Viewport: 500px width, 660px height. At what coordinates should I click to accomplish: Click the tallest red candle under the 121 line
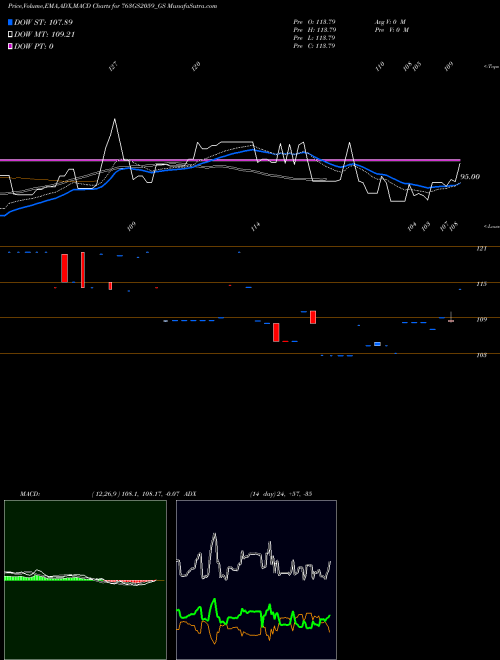pyautogui.click(x=83, y=270)
